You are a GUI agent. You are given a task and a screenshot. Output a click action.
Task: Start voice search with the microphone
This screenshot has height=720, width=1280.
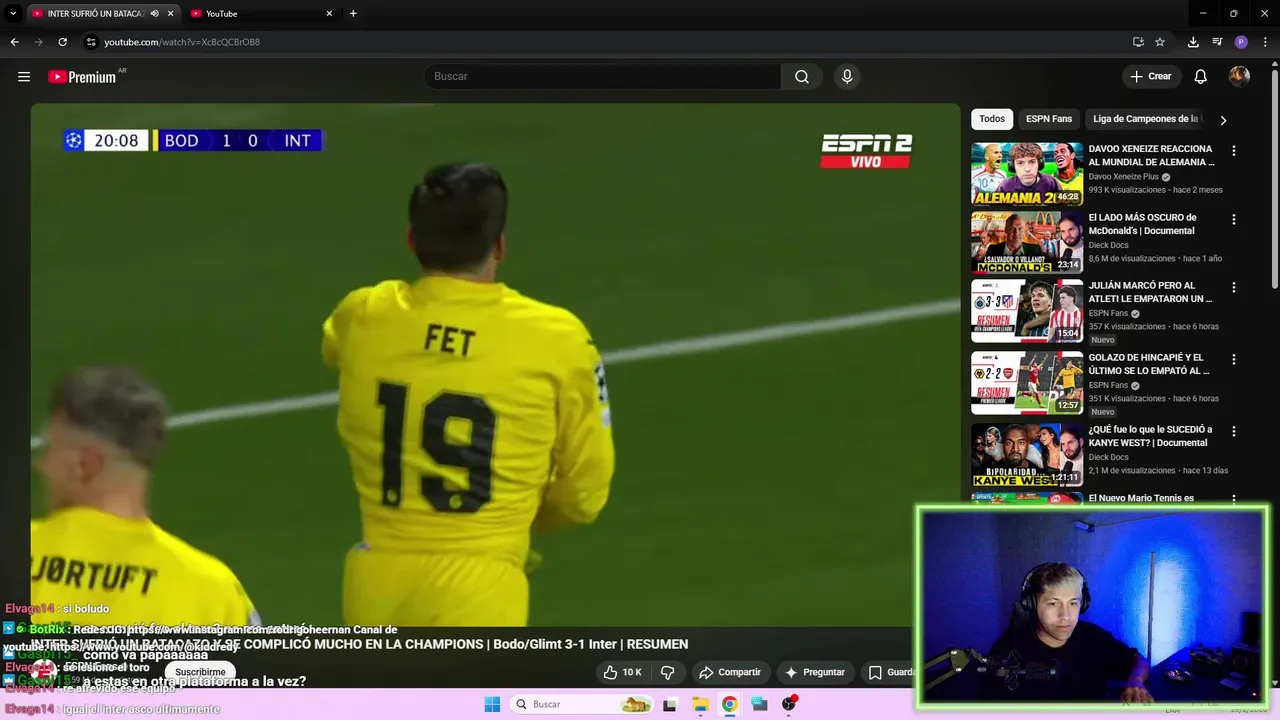click(847, 77)
